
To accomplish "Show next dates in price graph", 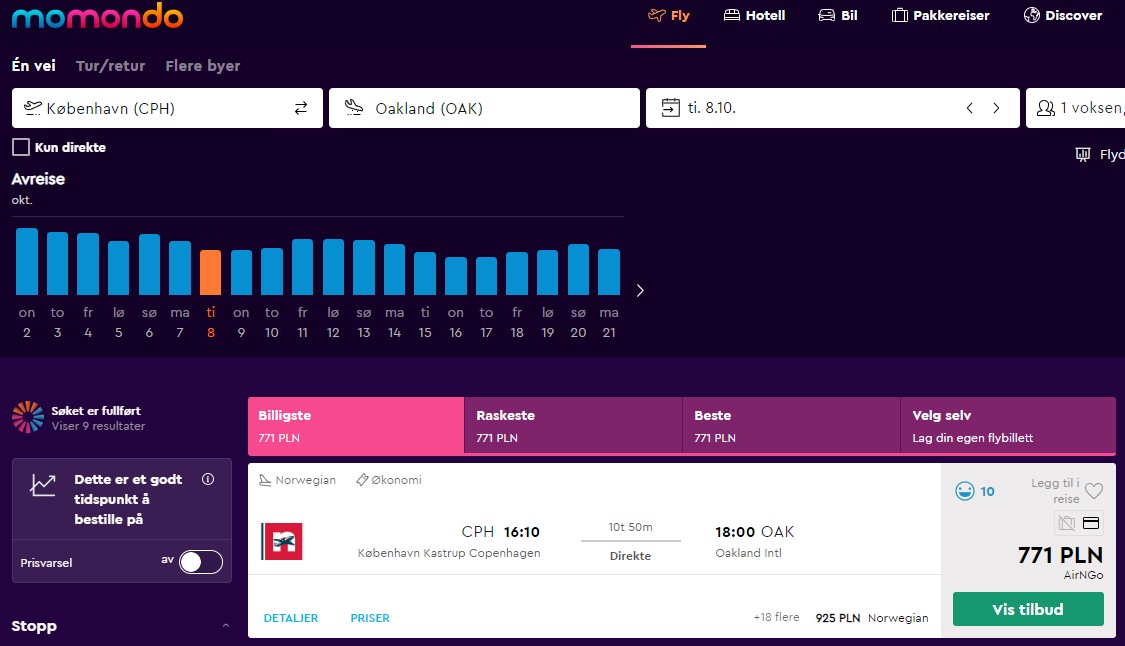I will 640,291.
